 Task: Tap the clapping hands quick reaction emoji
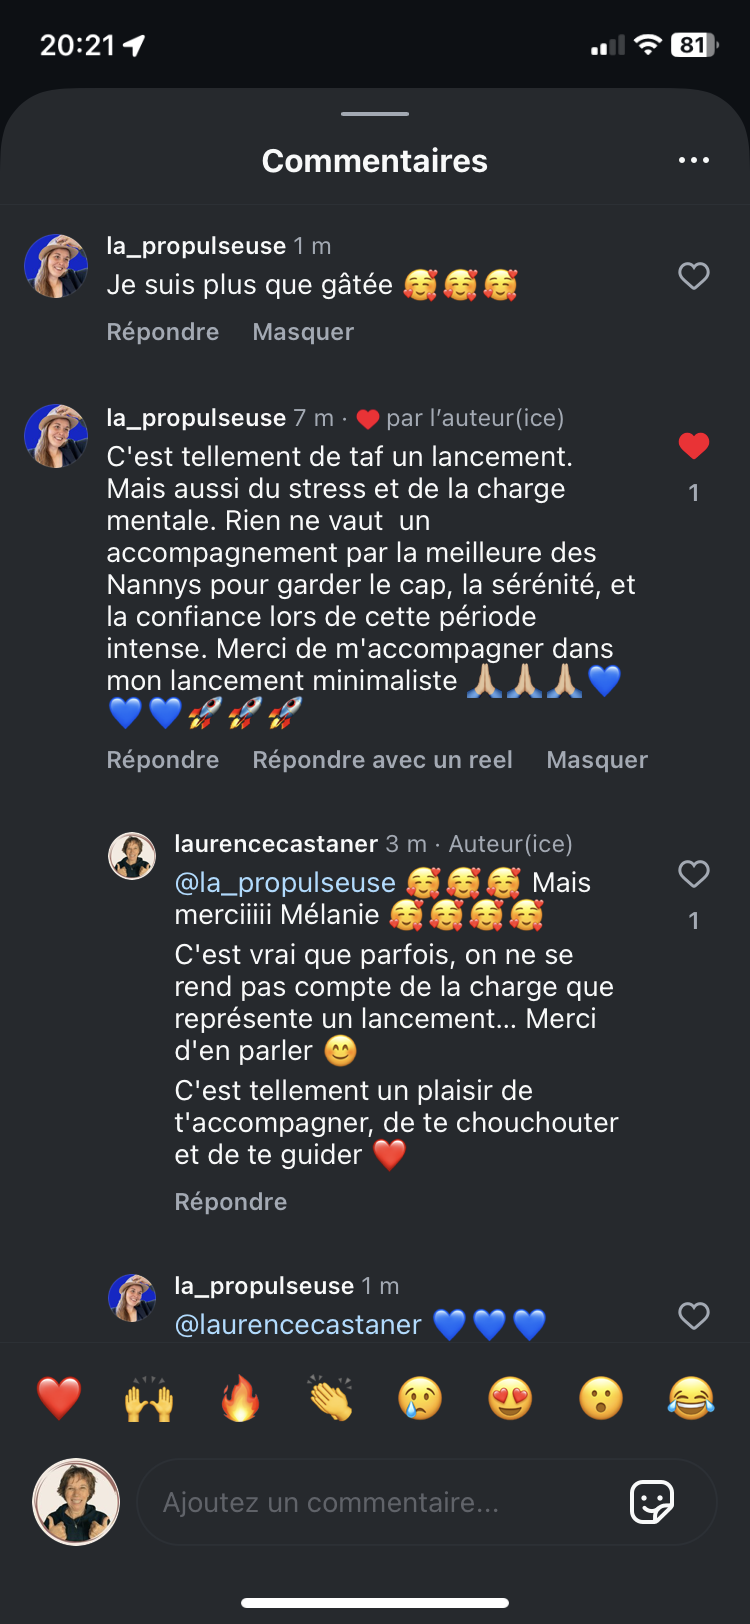pos(330,1398)
